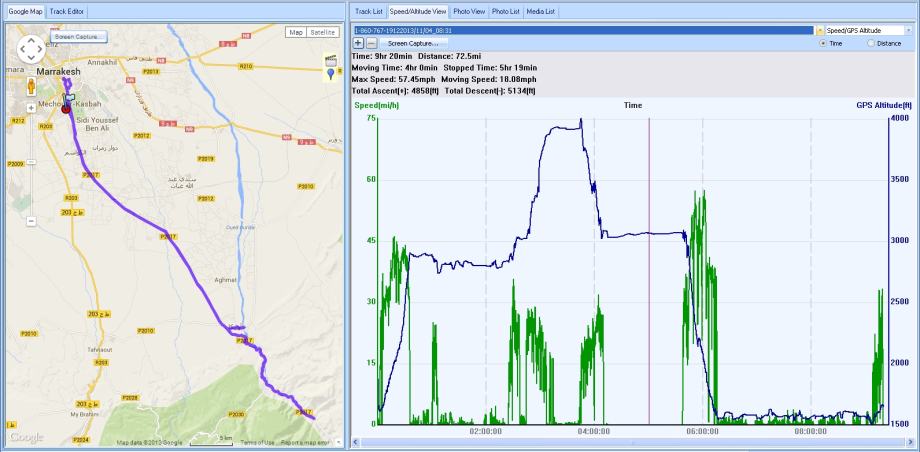Select the Distance radio button

click(871, 43)
